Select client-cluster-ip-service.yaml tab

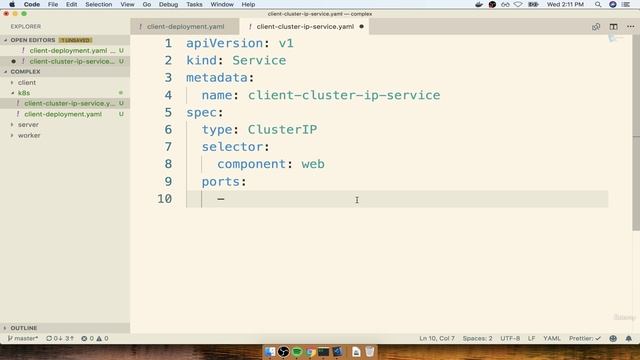(305, 27)
